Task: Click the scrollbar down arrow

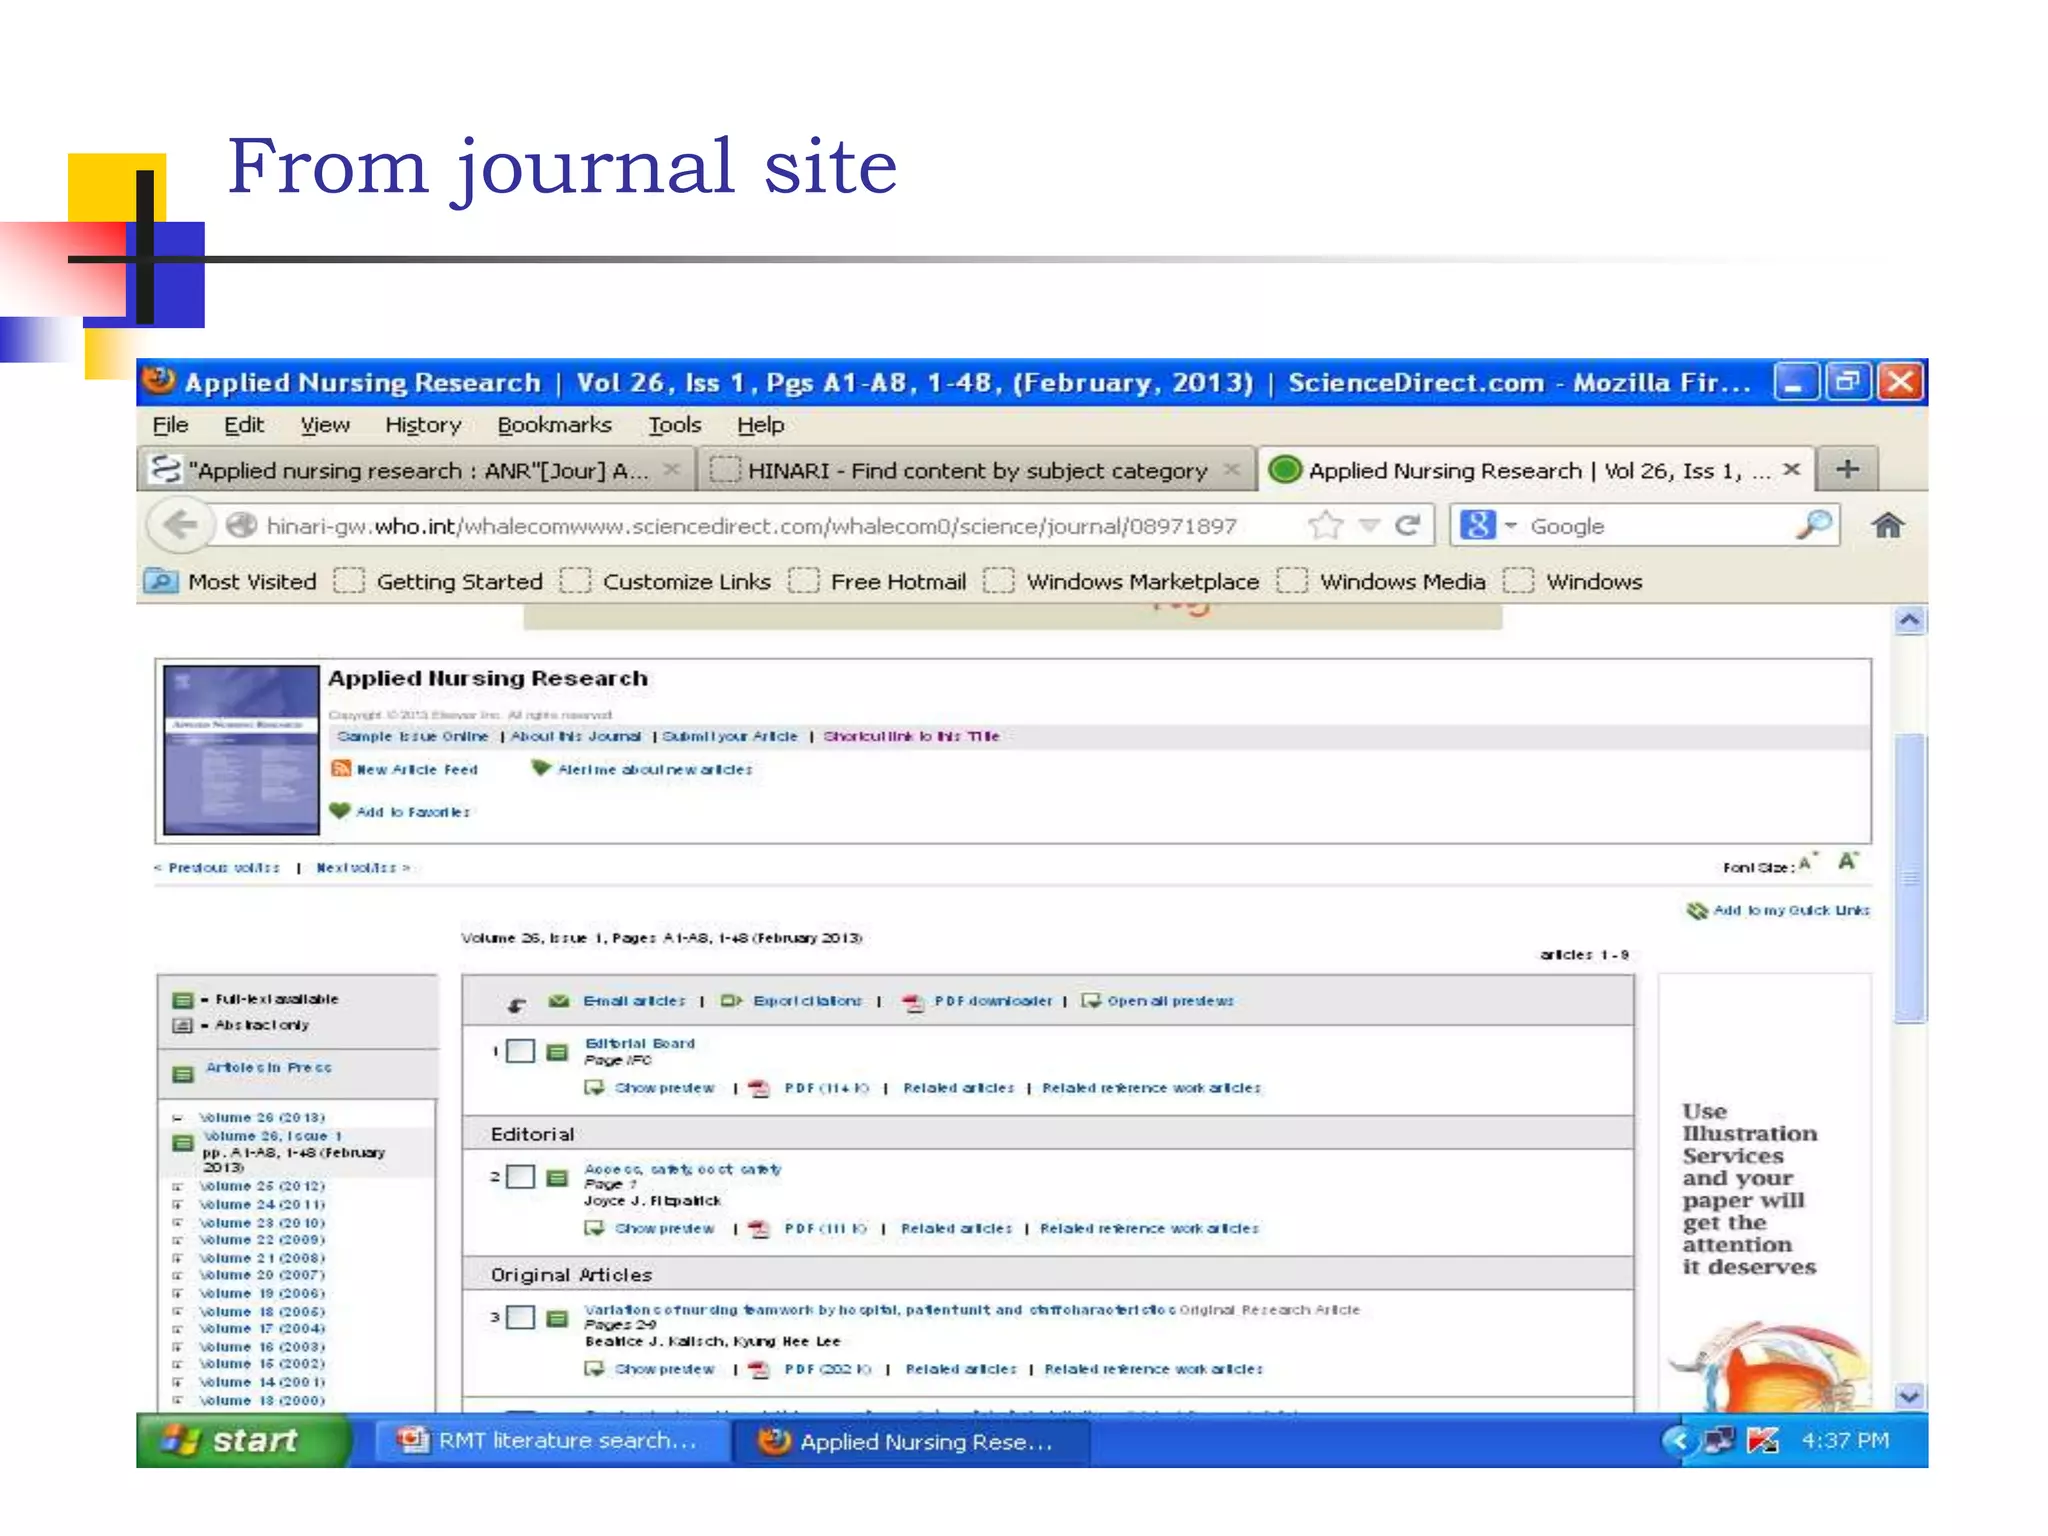Action: (x=1909, y=1396)
